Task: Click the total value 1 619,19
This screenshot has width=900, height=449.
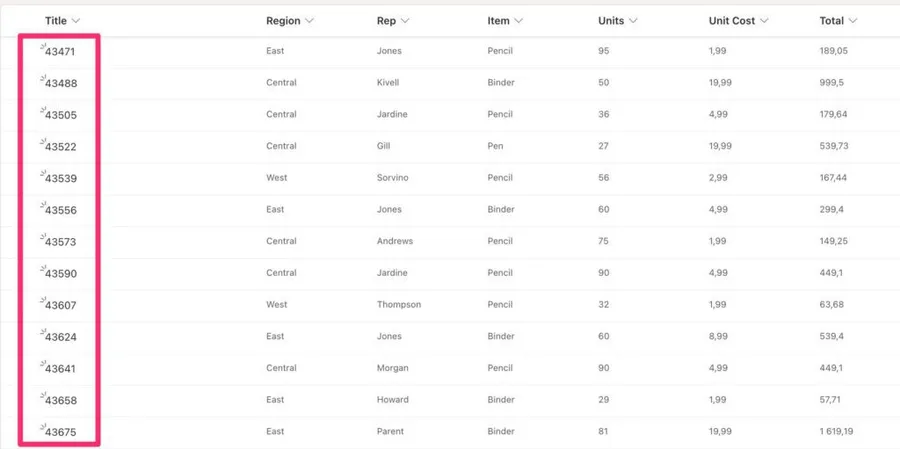Action: [842, 432]
